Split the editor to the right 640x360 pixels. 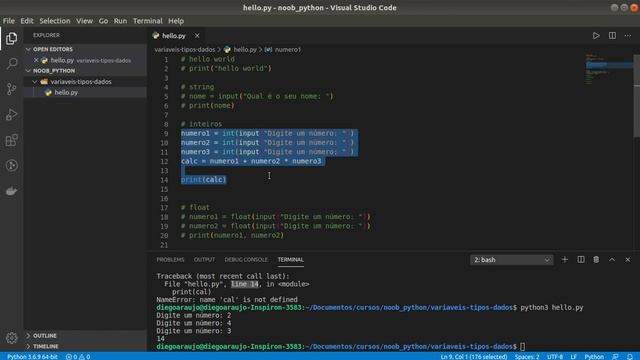[612, 36]
